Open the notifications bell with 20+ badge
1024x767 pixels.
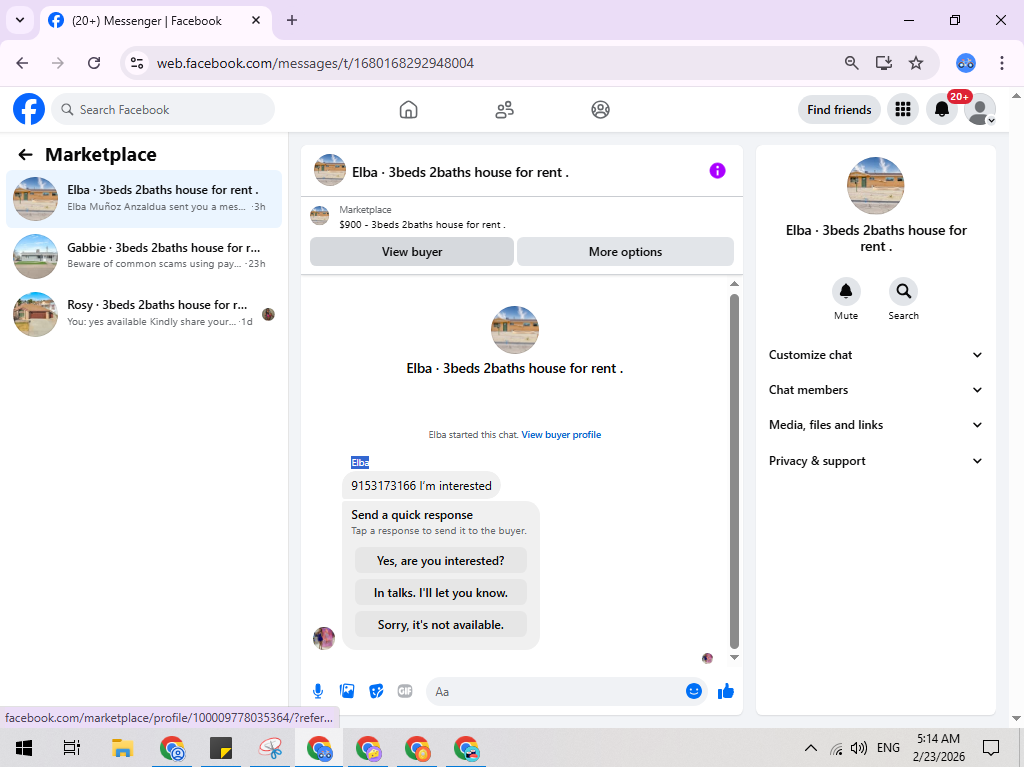tap(942, 110)
